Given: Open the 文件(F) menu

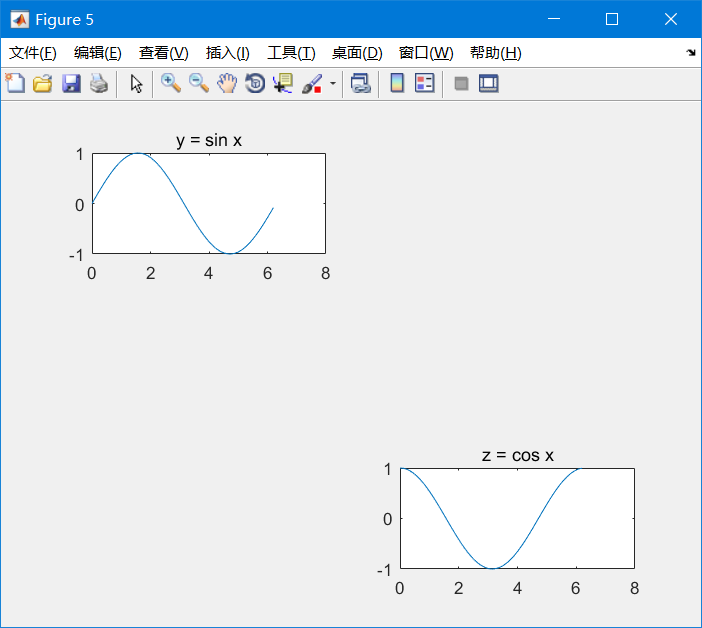Looking at the screenshot, I should click(33, 53).
